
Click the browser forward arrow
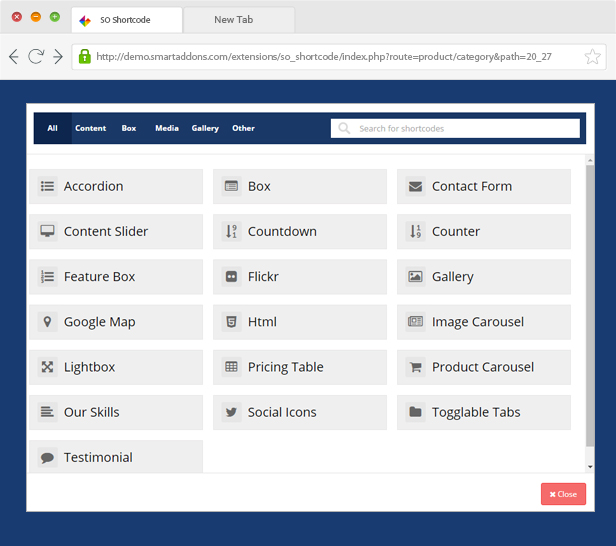[x=58, y=57]
